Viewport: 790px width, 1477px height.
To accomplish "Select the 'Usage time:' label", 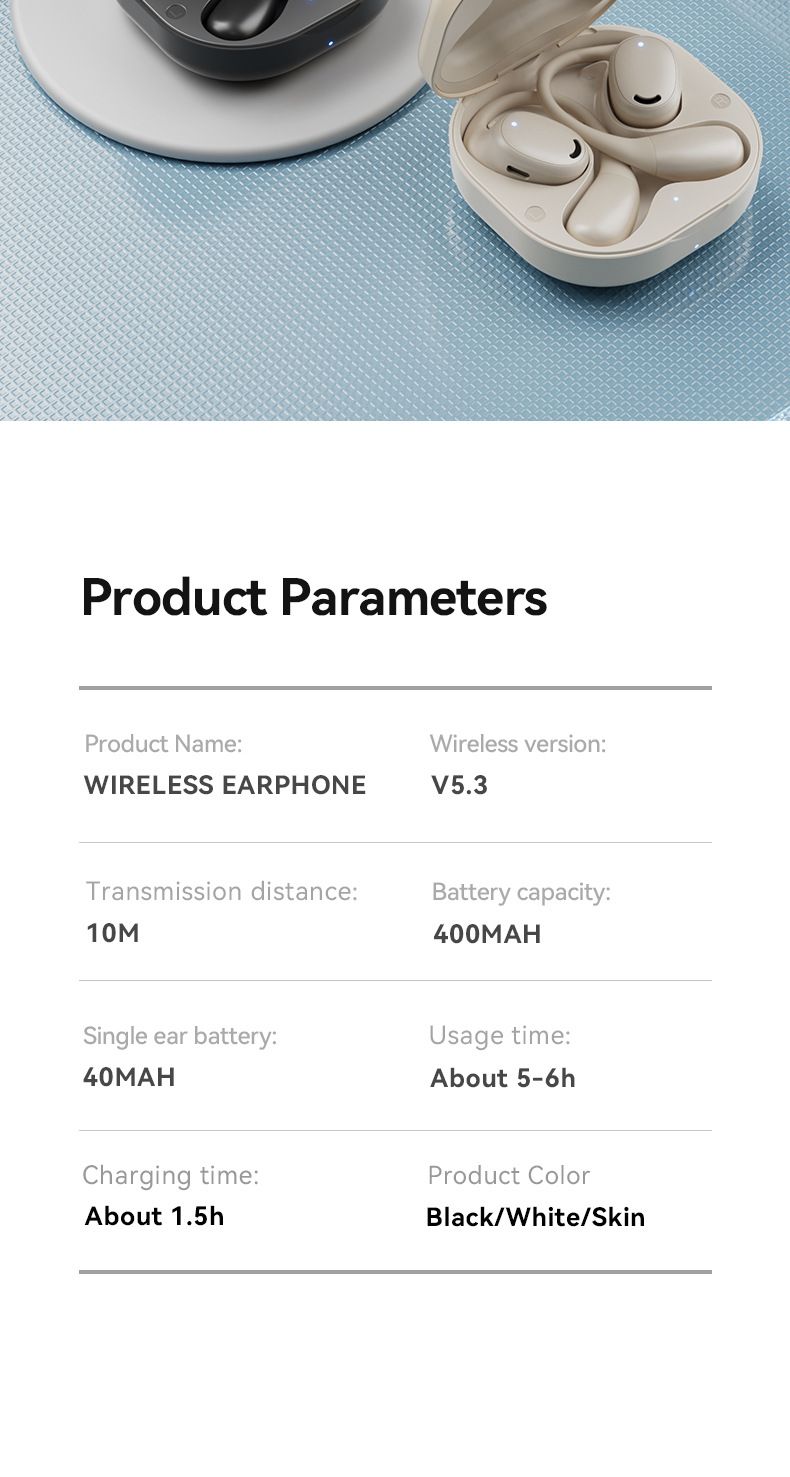I will 499,1035.
